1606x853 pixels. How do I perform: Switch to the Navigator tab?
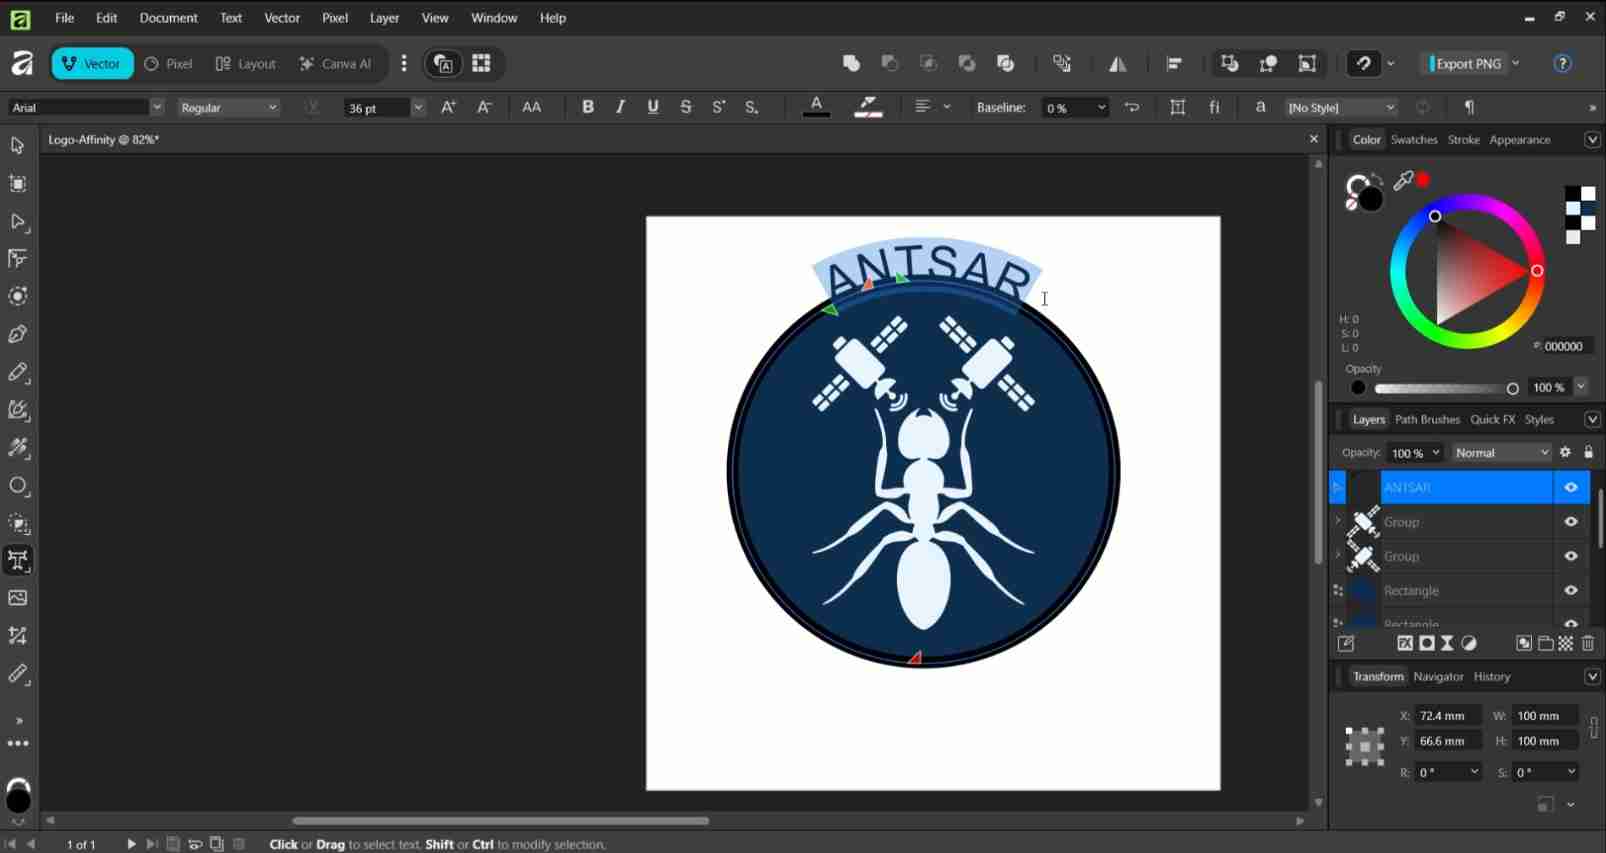pos(1438,677)
